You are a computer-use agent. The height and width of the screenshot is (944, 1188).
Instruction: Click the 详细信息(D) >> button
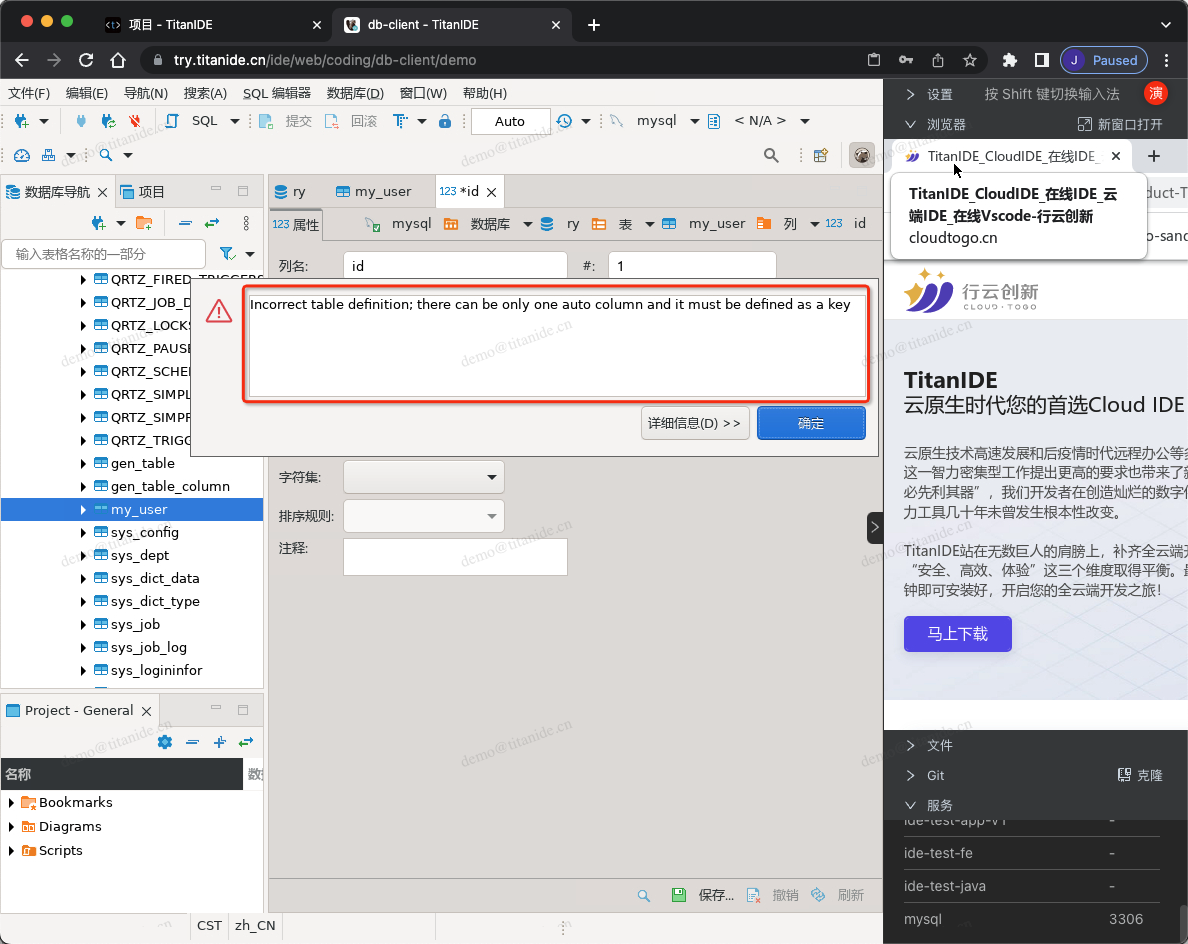pos(695,423)
